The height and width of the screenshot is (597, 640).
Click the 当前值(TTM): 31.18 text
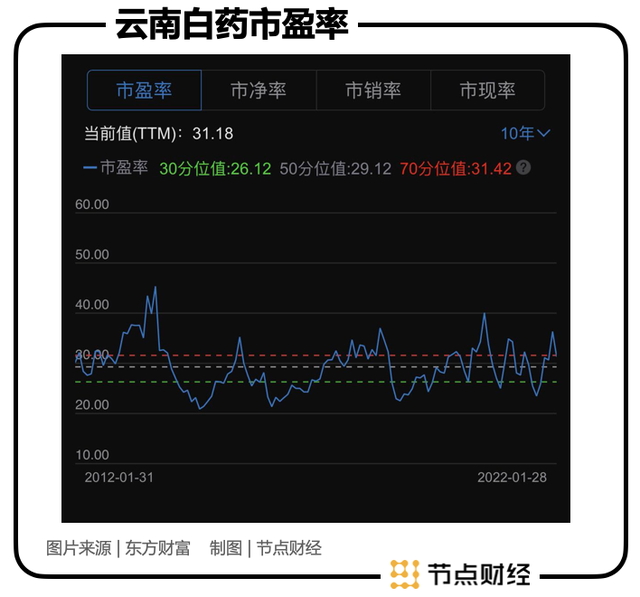(159, 133)
